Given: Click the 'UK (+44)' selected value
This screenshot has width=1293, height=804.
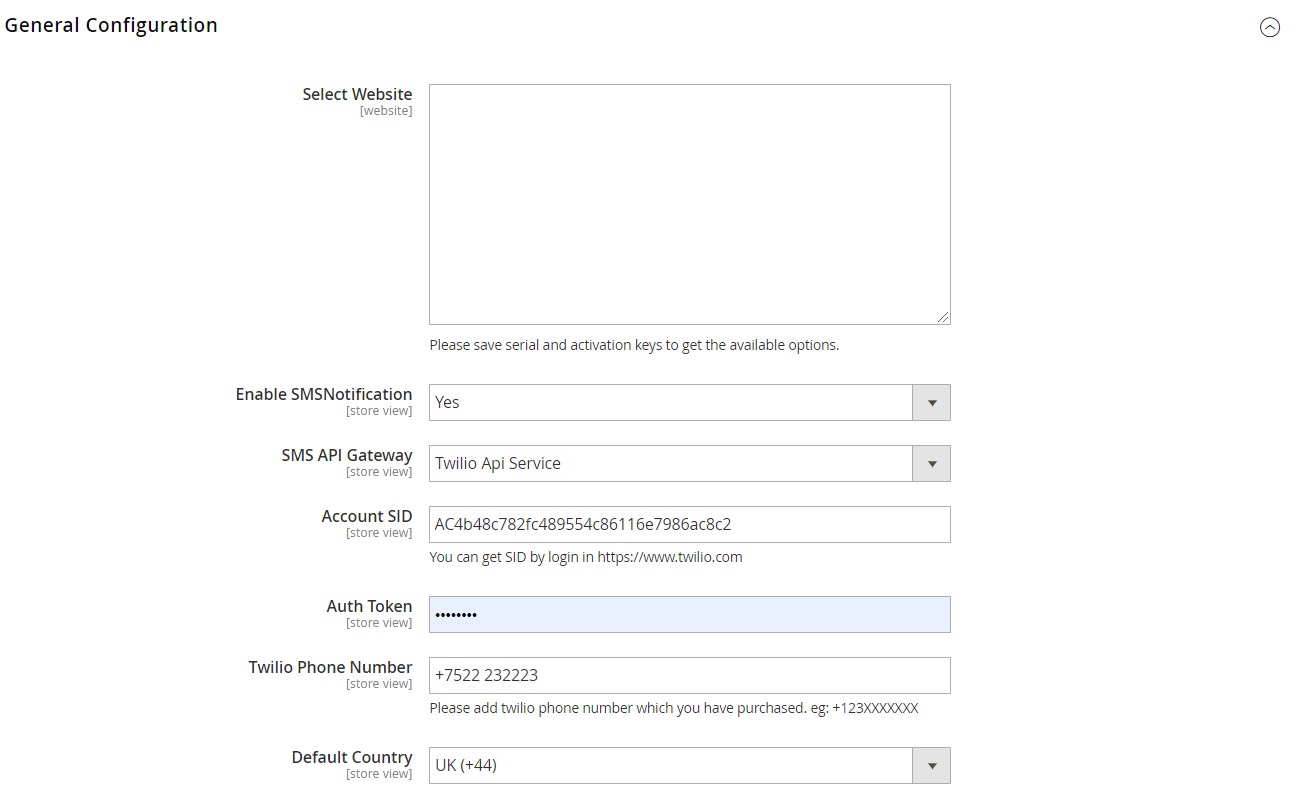Looking at the screenshot, I should (466, 766).
